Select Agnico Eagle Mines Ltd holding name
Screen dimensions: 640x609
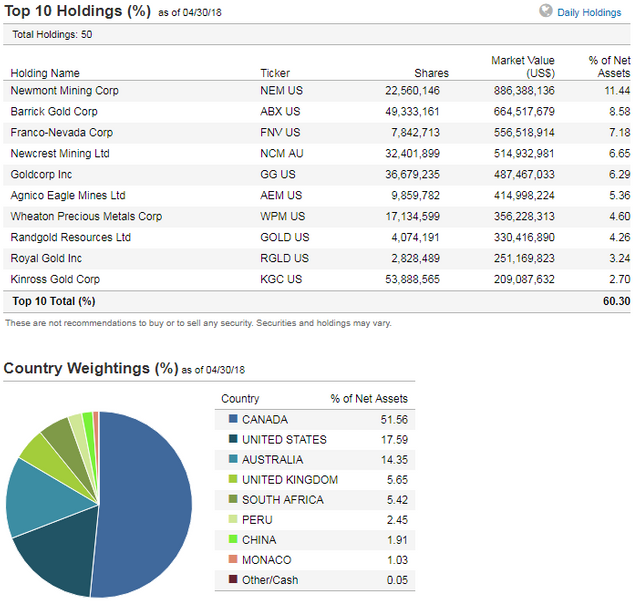pos(68,196)
